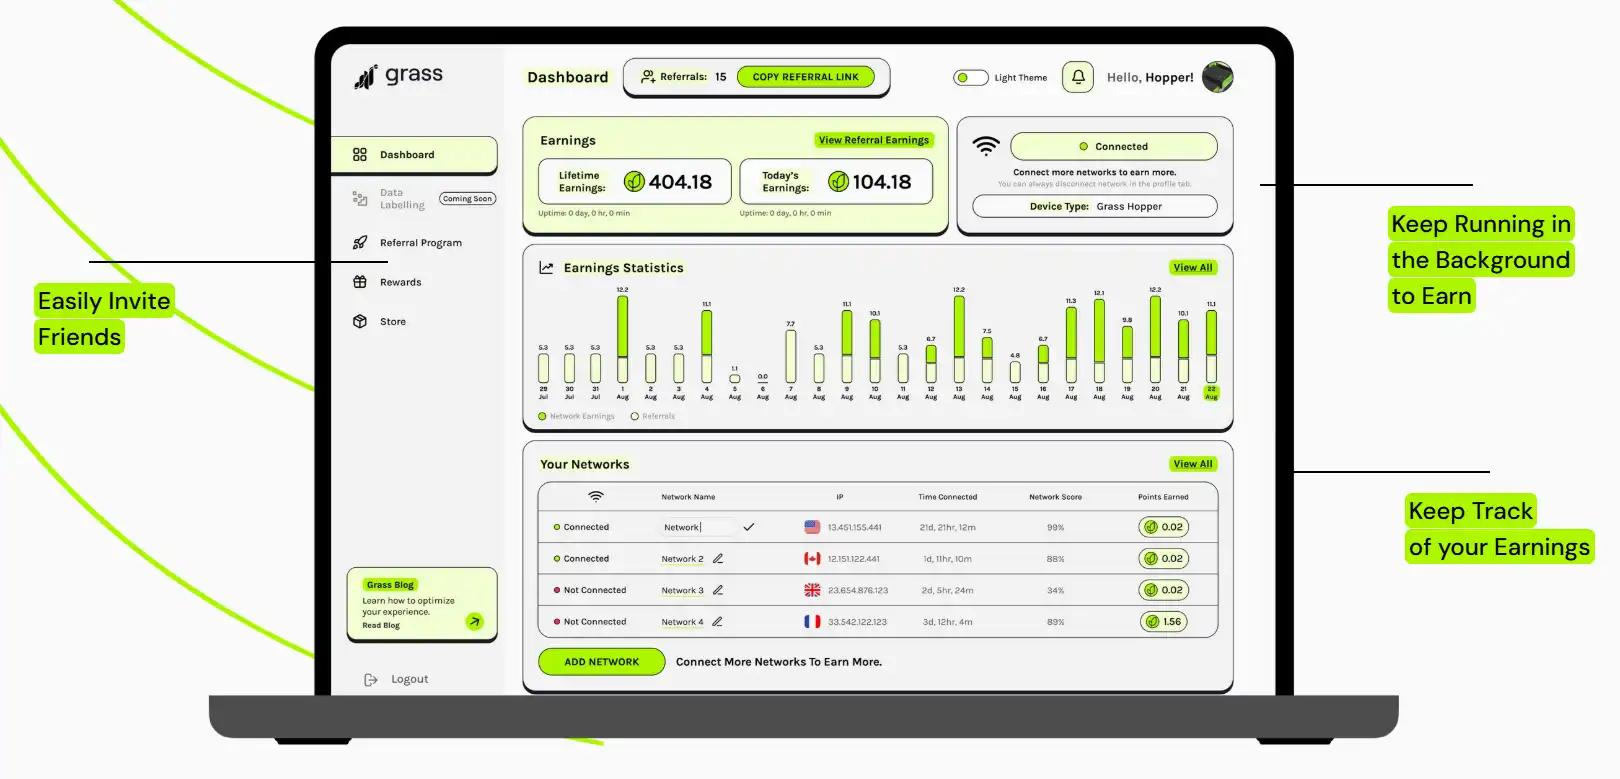Image resolution: width=1620 pixels, height=779 pixels.
Task: Open Grass Blog arrow button
Action: coord(474,621)
